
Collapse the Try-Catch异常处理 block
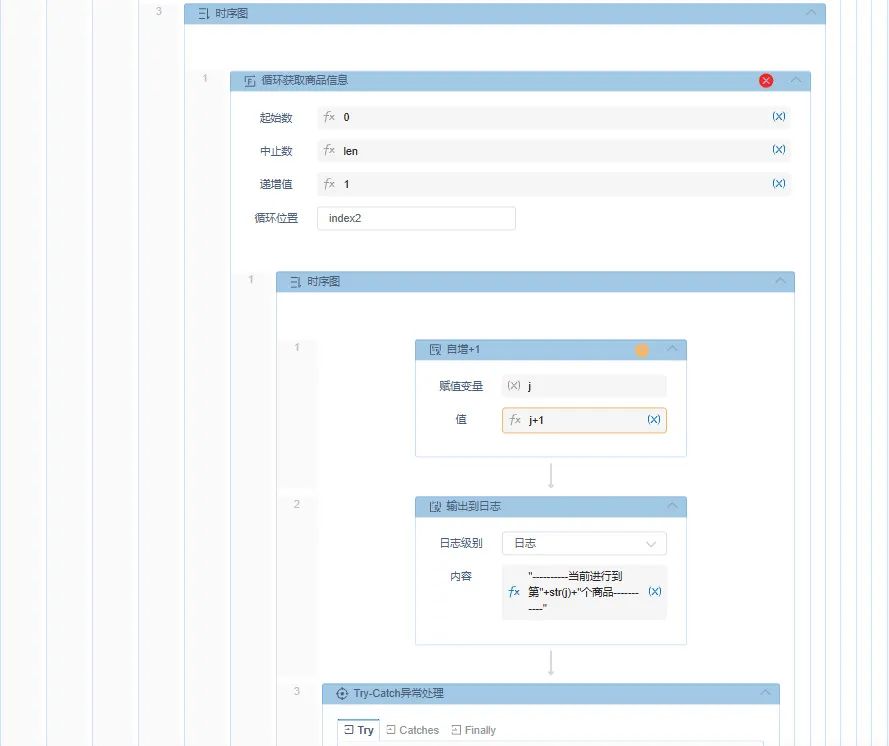click(x=765, y=693)
